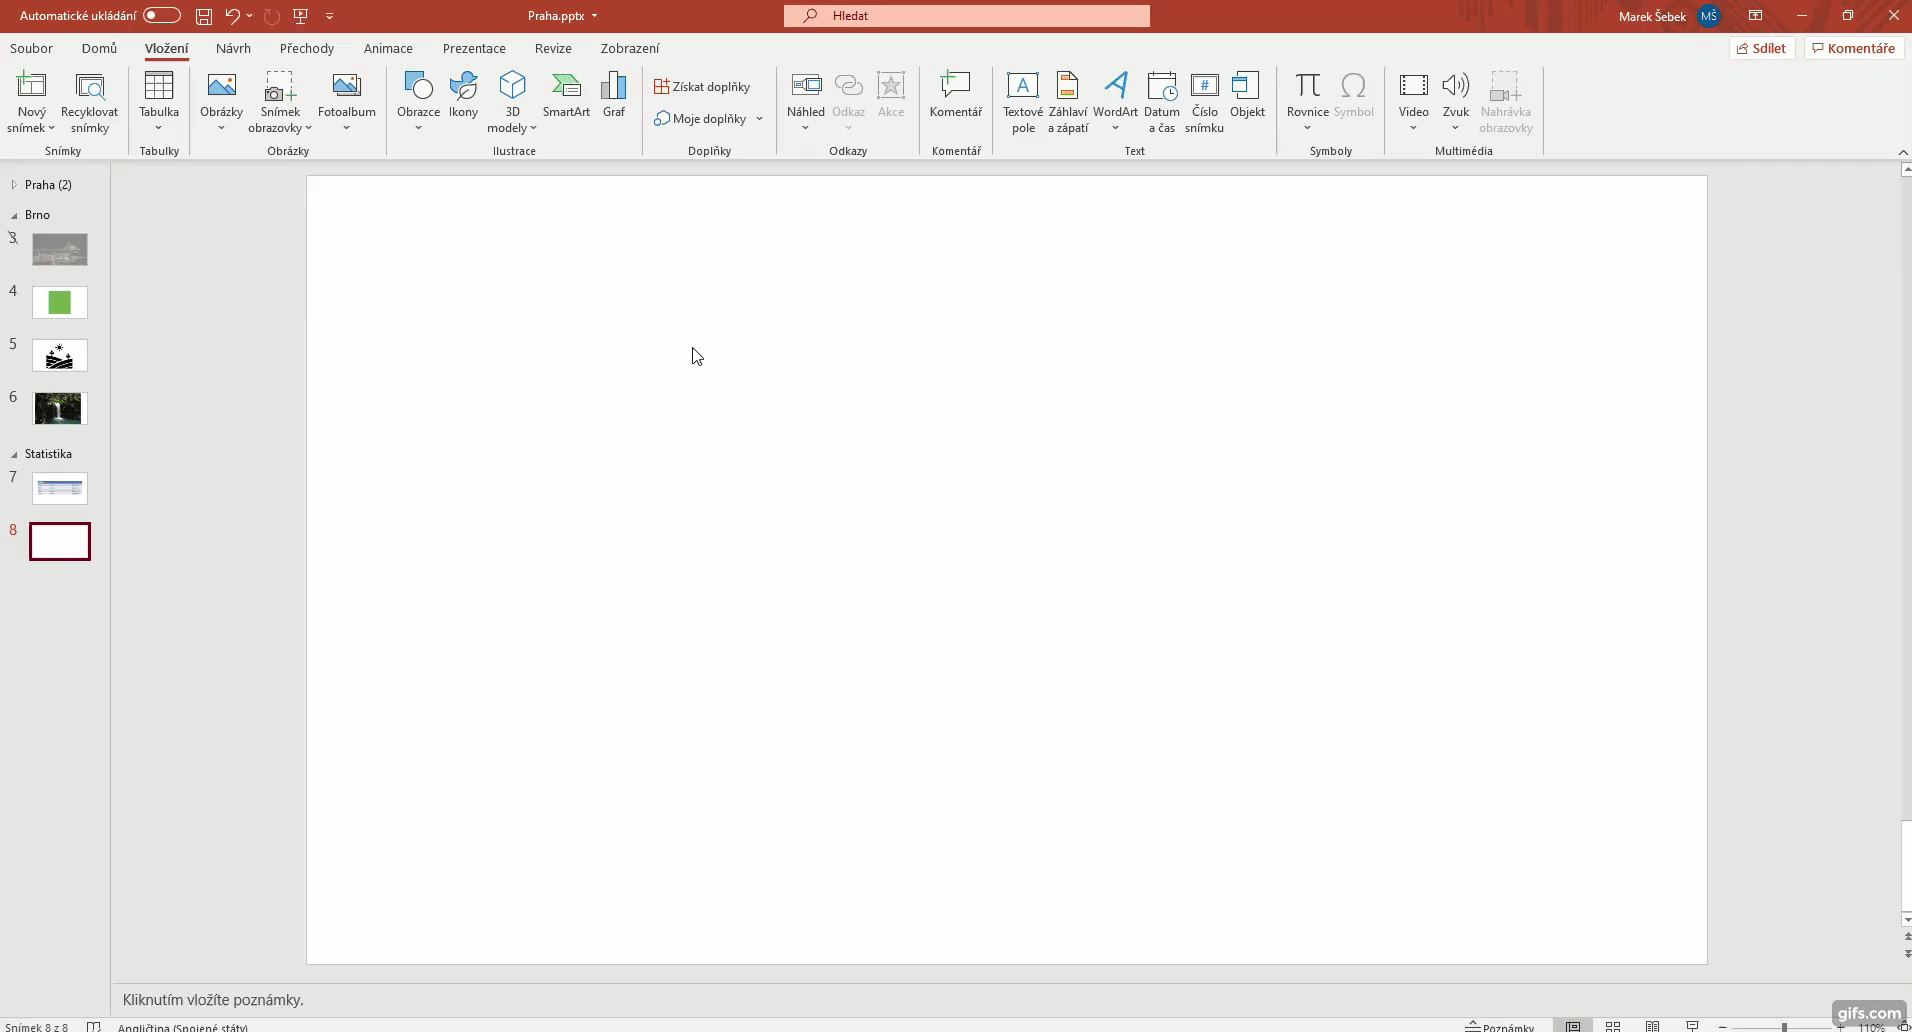This screenshot has width=1912, height=1032.
Task: Insert a Textové pole (text box)
Action: coord(1024,100)
